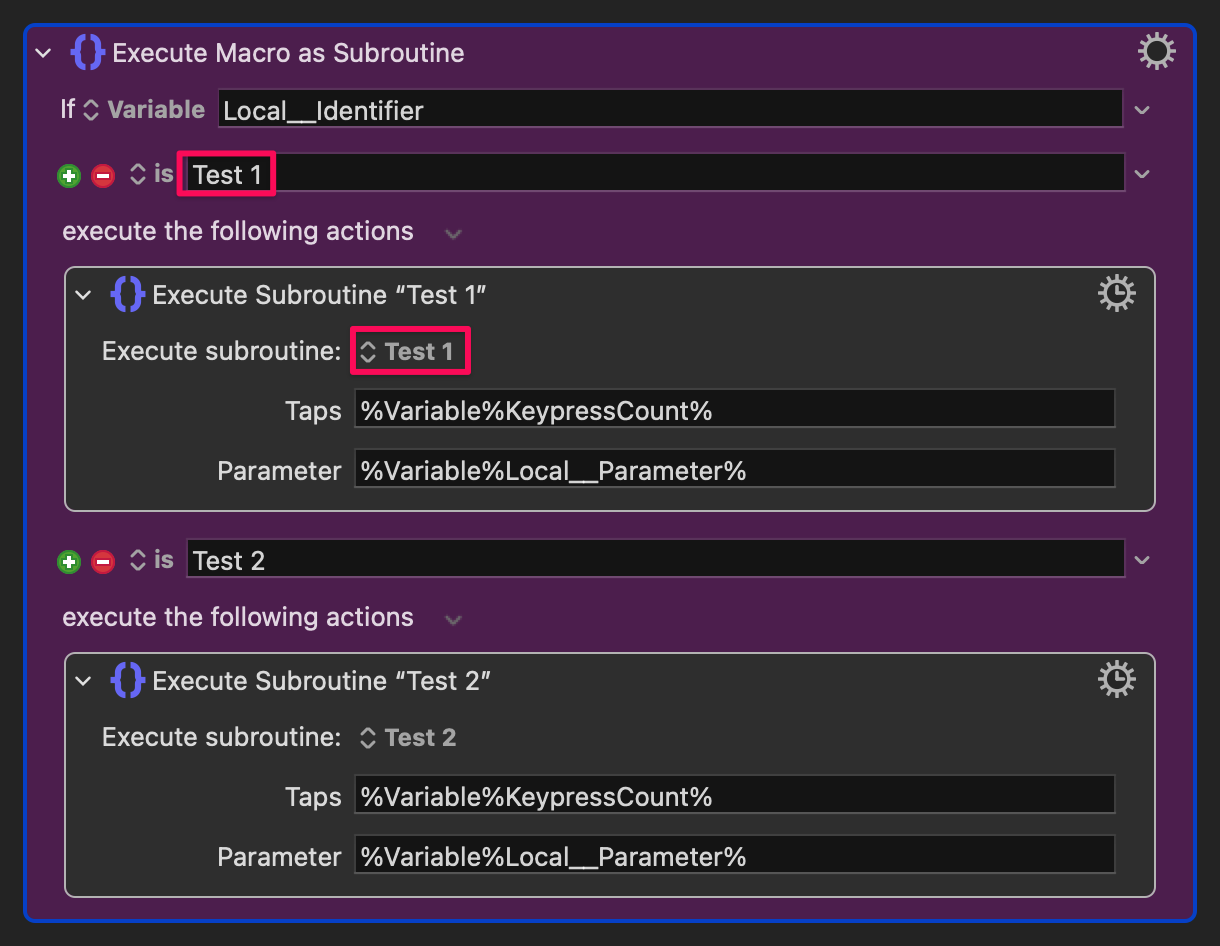The image size is (1220, 946).
Task: Click green plus button beside Test 2 condition
Action: coord(69,562)
